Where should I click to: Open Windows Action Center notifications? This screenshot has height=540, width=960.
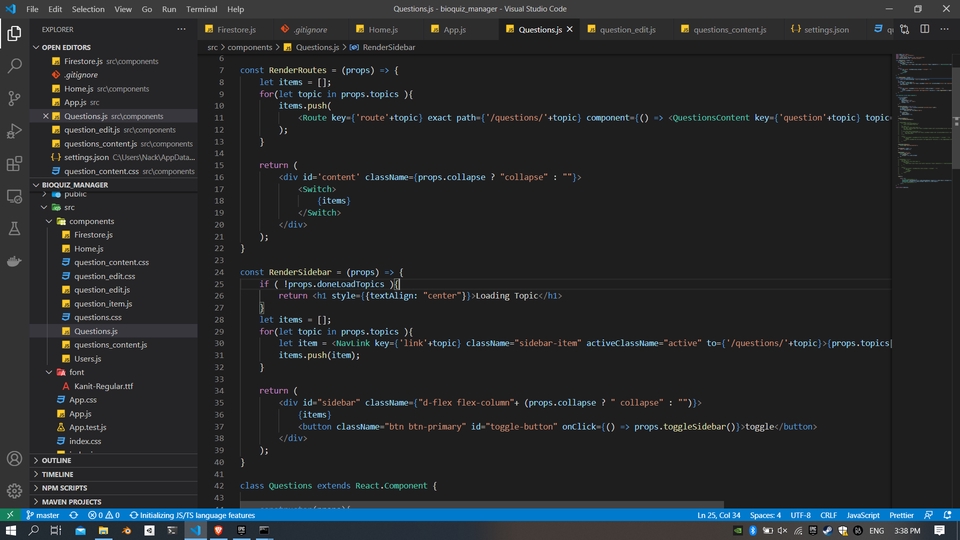tap(939, 531)
